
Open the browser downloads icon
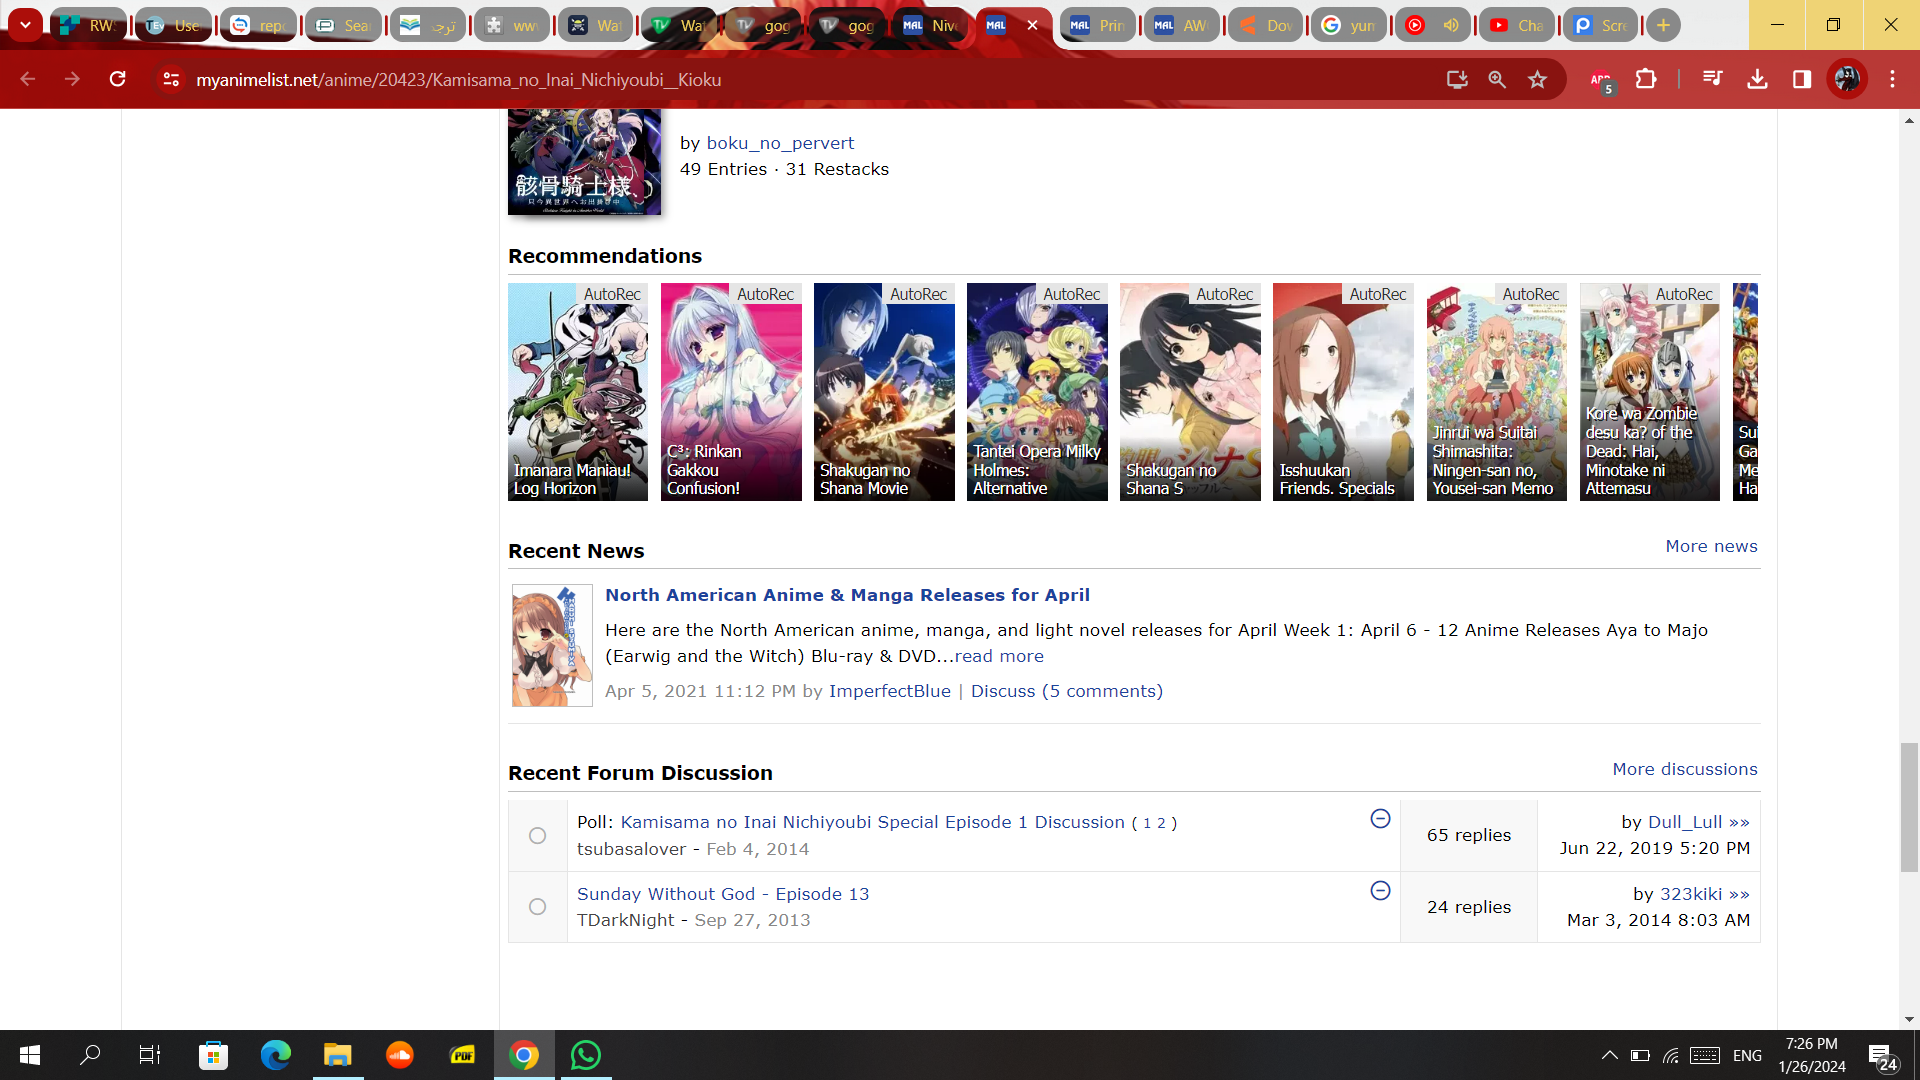(x=1757, y=80)
